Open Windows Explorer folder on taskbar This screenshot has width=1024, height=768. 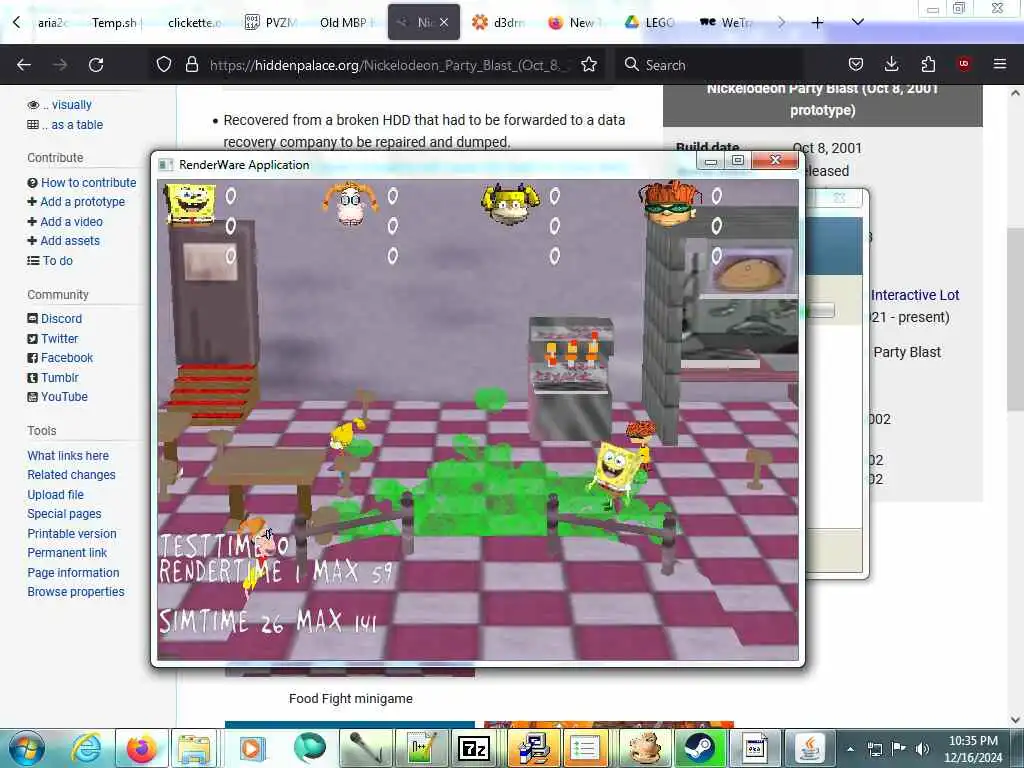pos(194,748)
